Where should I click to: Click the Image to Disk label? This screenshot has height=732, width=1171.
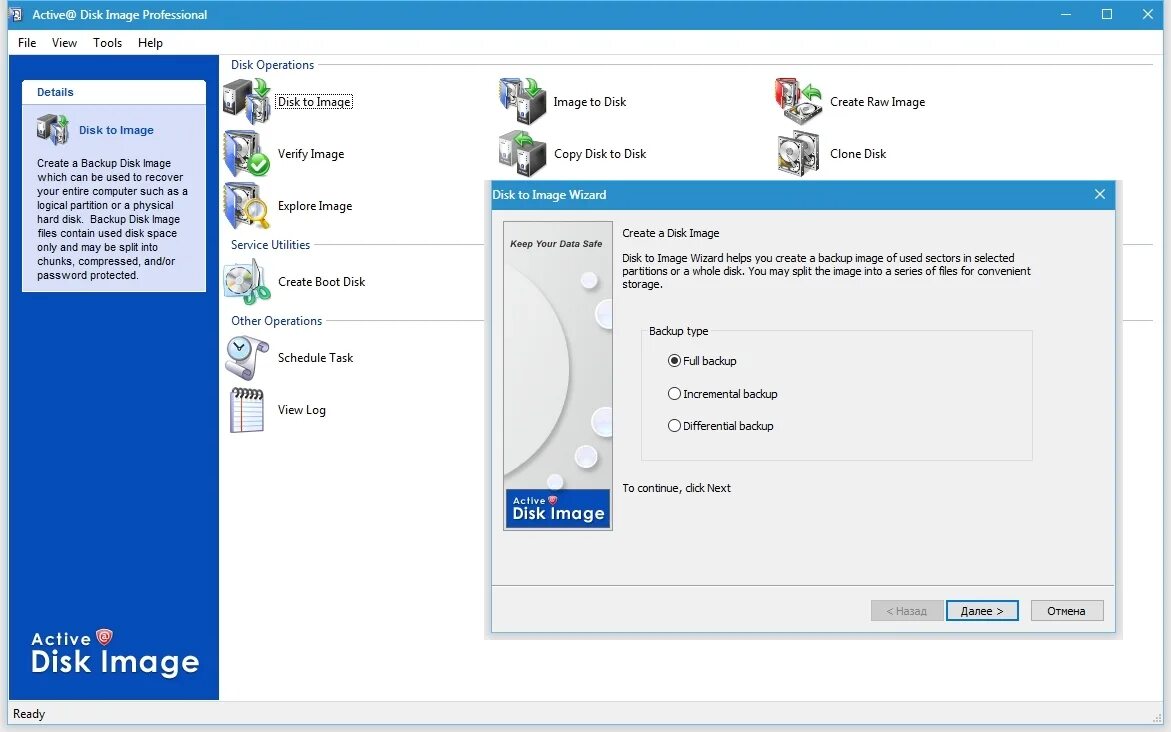(590, 102)
